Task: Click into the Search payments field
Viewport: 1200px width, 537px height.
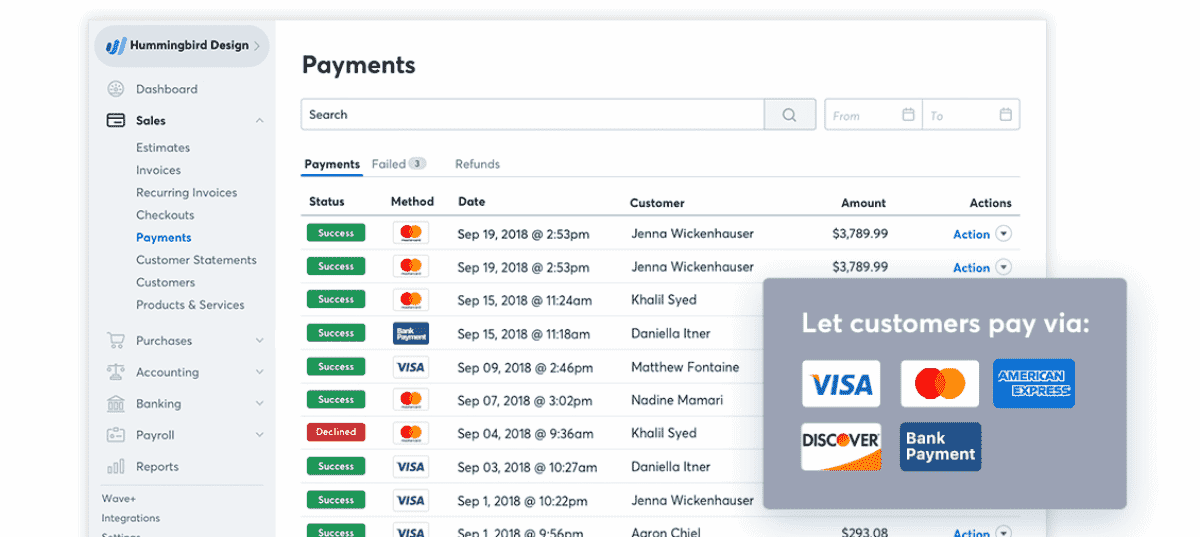Action: 532,115
